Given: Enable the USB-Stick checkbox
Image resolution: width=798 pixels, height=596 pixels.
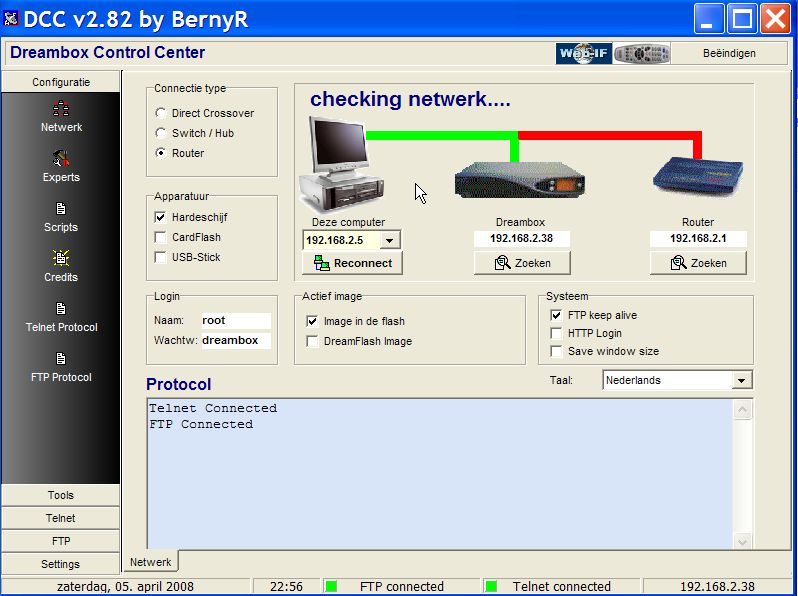Looking at the screenshot, I should click(160, 257).
